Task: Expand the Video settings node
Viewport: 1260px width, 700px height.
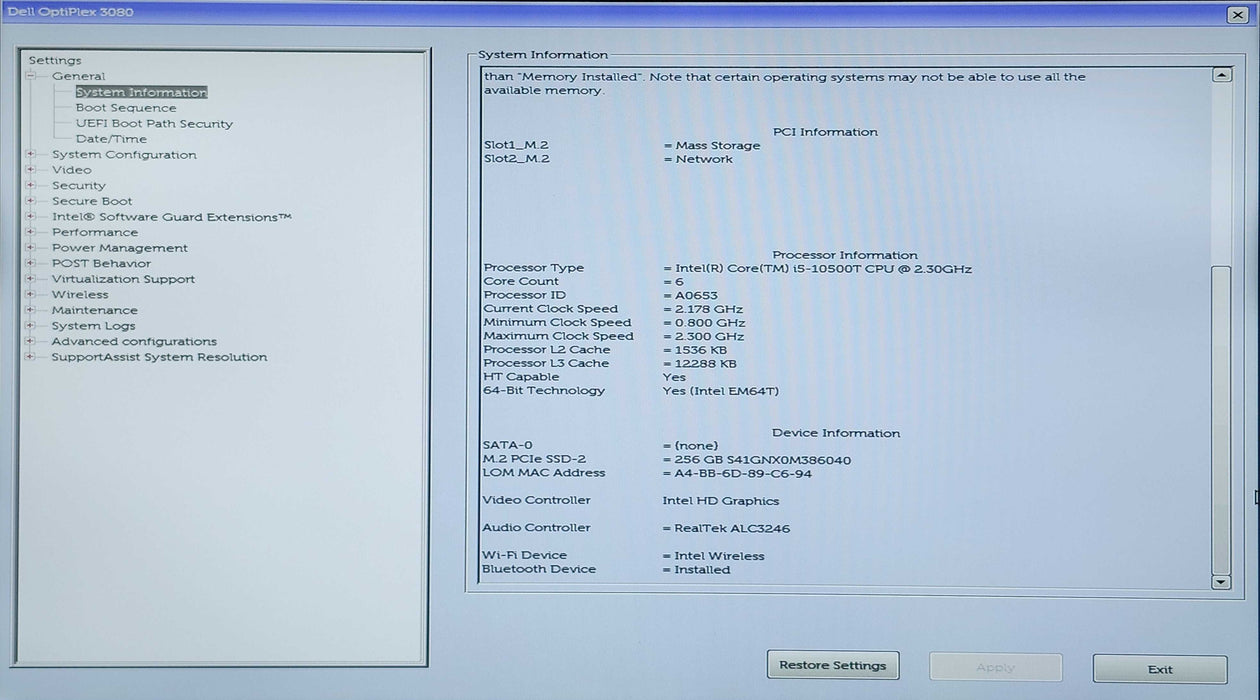Action: coord(31,170)
